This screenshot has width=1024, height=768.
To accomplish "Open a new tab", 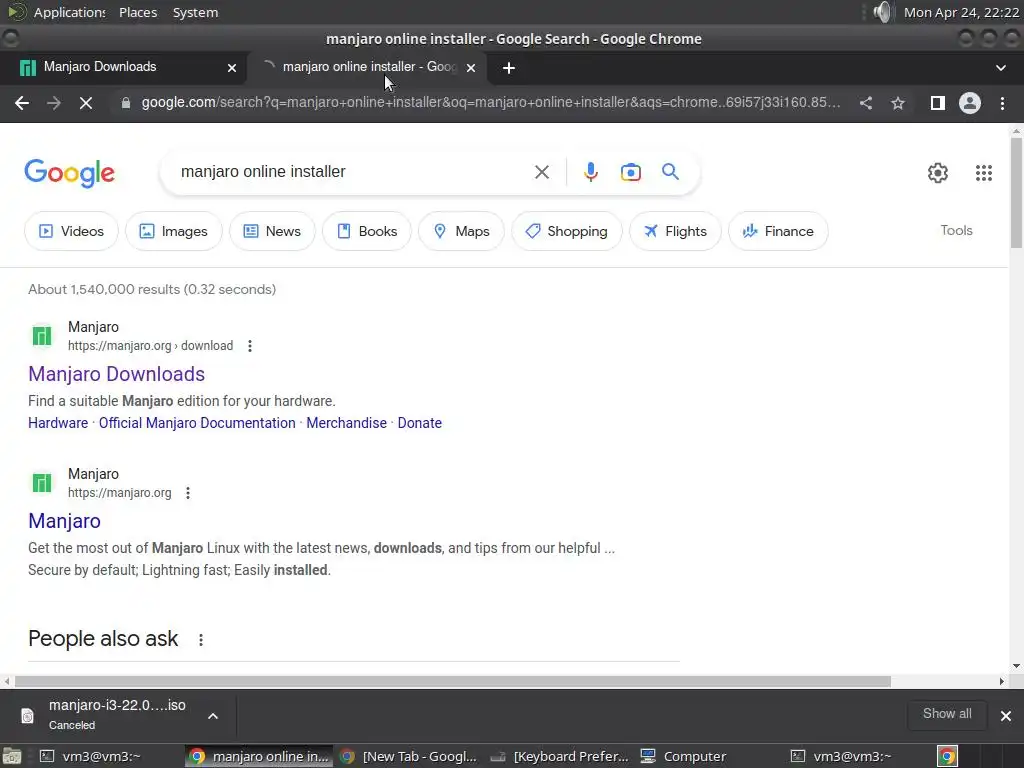I will point(509,68).
